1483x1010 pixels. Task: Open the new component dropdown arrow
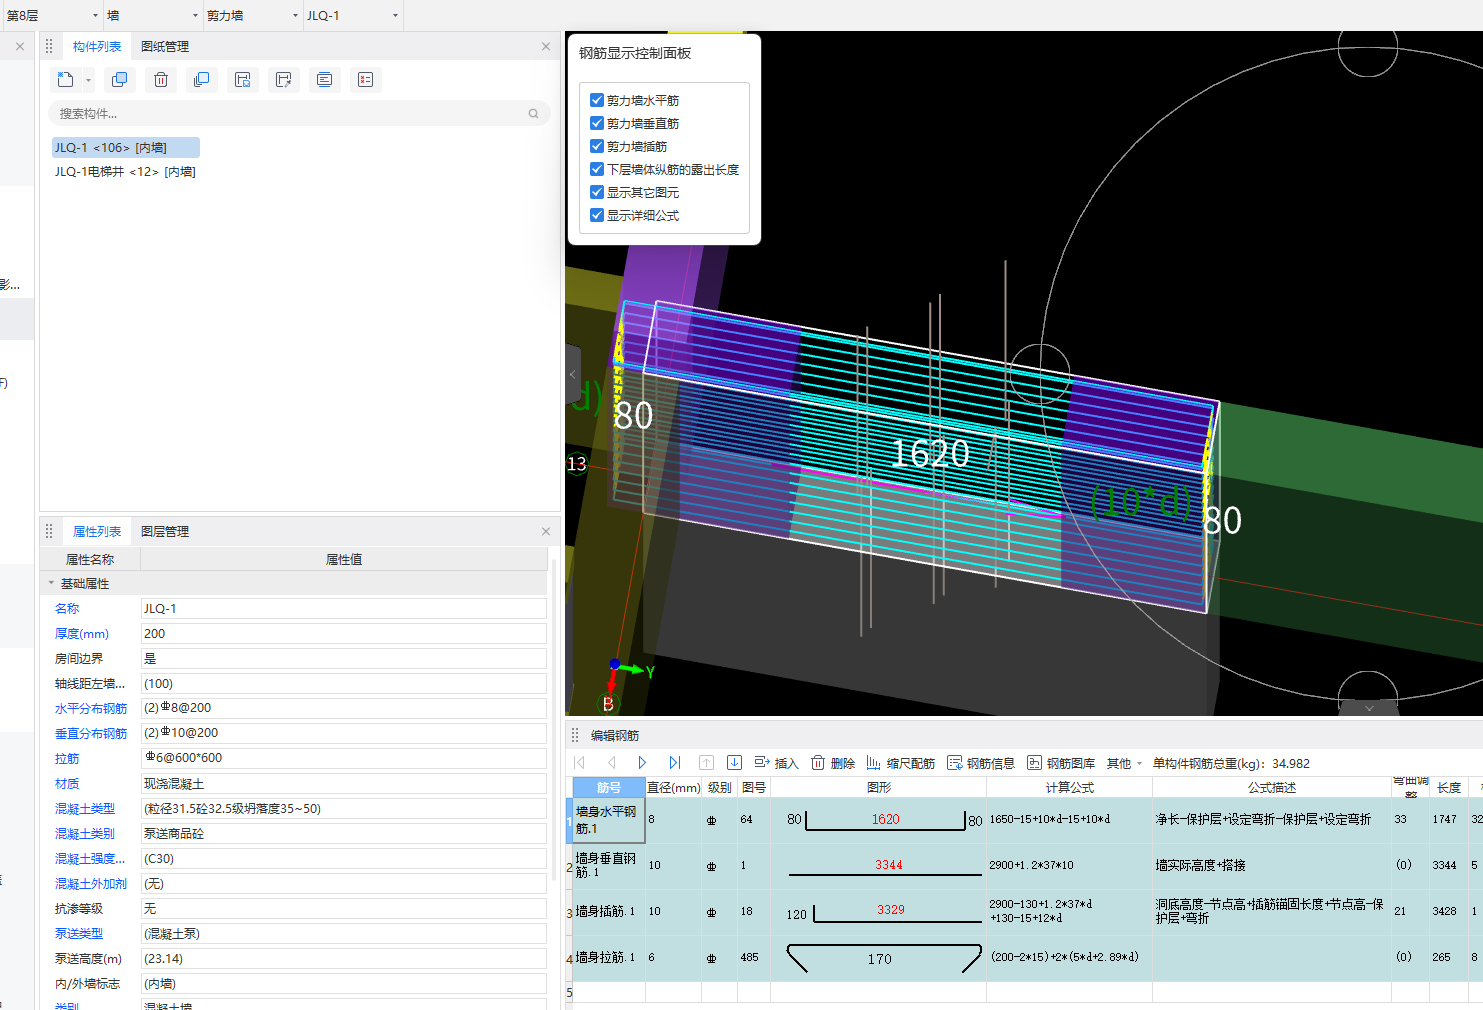click(x=89, y=80)
